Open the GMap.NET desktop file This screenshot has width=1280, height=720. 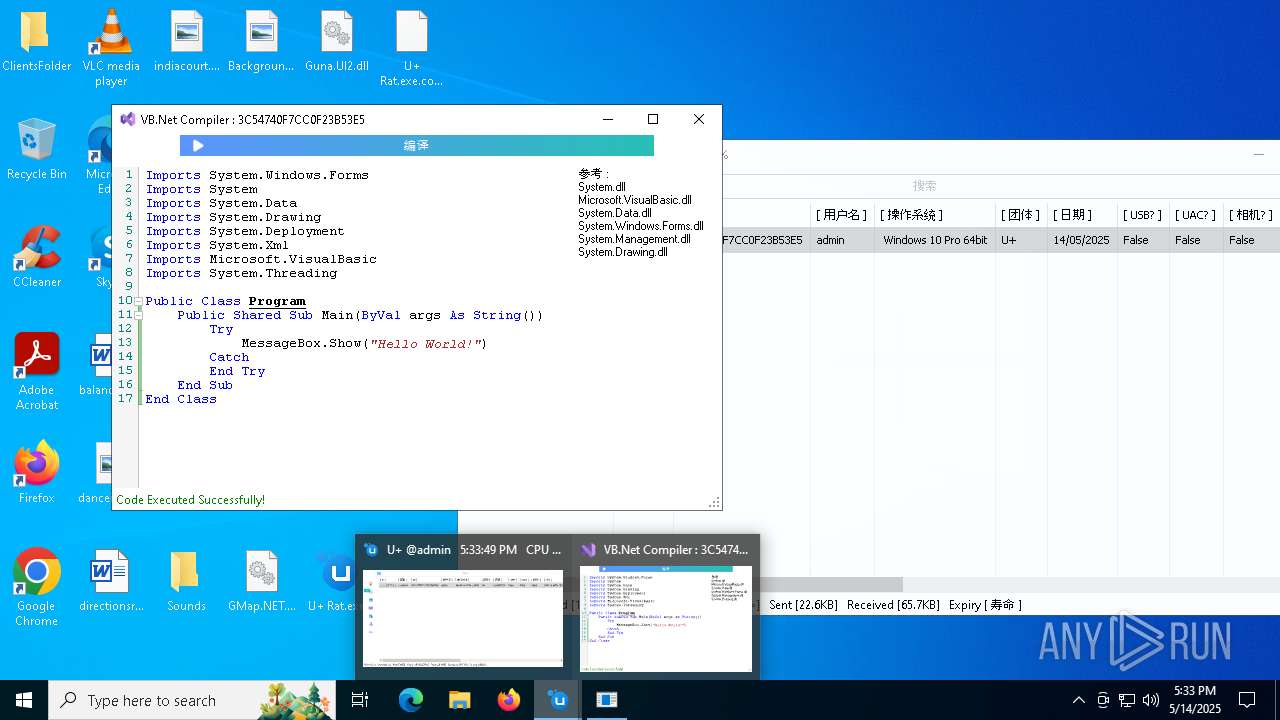pos(261,581)
